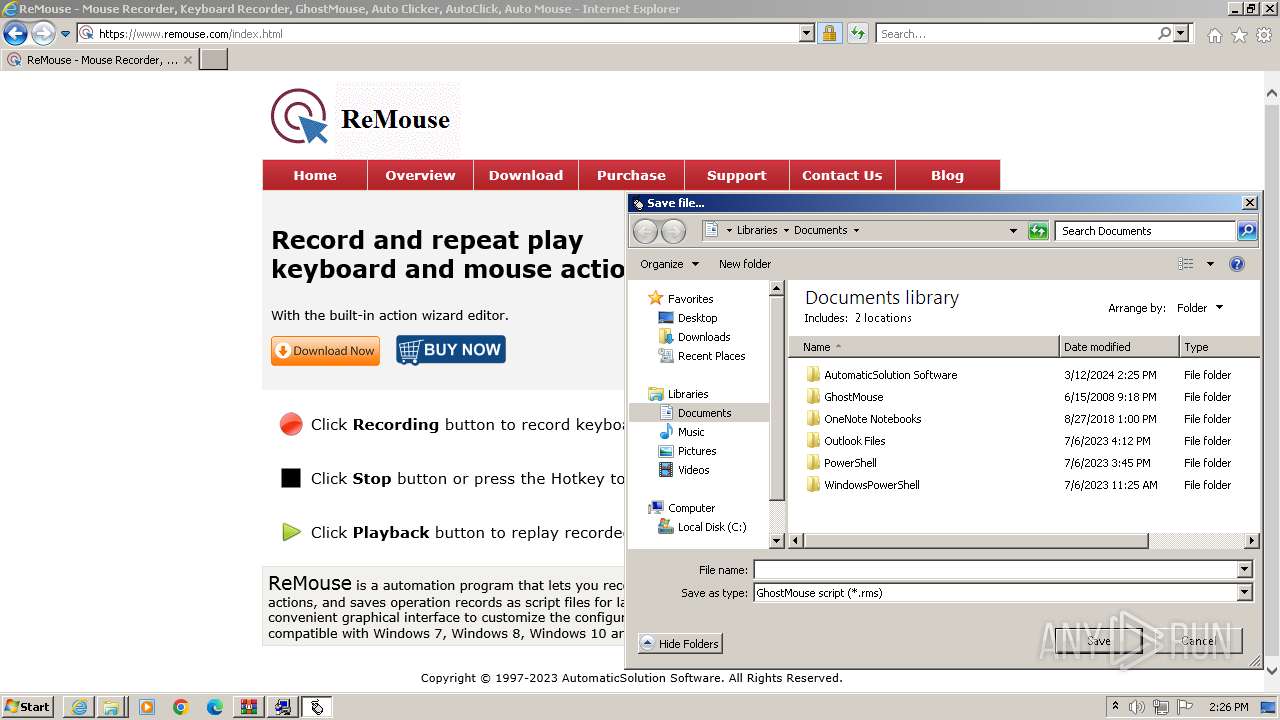The width and height of the screenshot is (1280, 720).
Task: Open help icon in Save file dialog
Action: tap(1237, 264)
